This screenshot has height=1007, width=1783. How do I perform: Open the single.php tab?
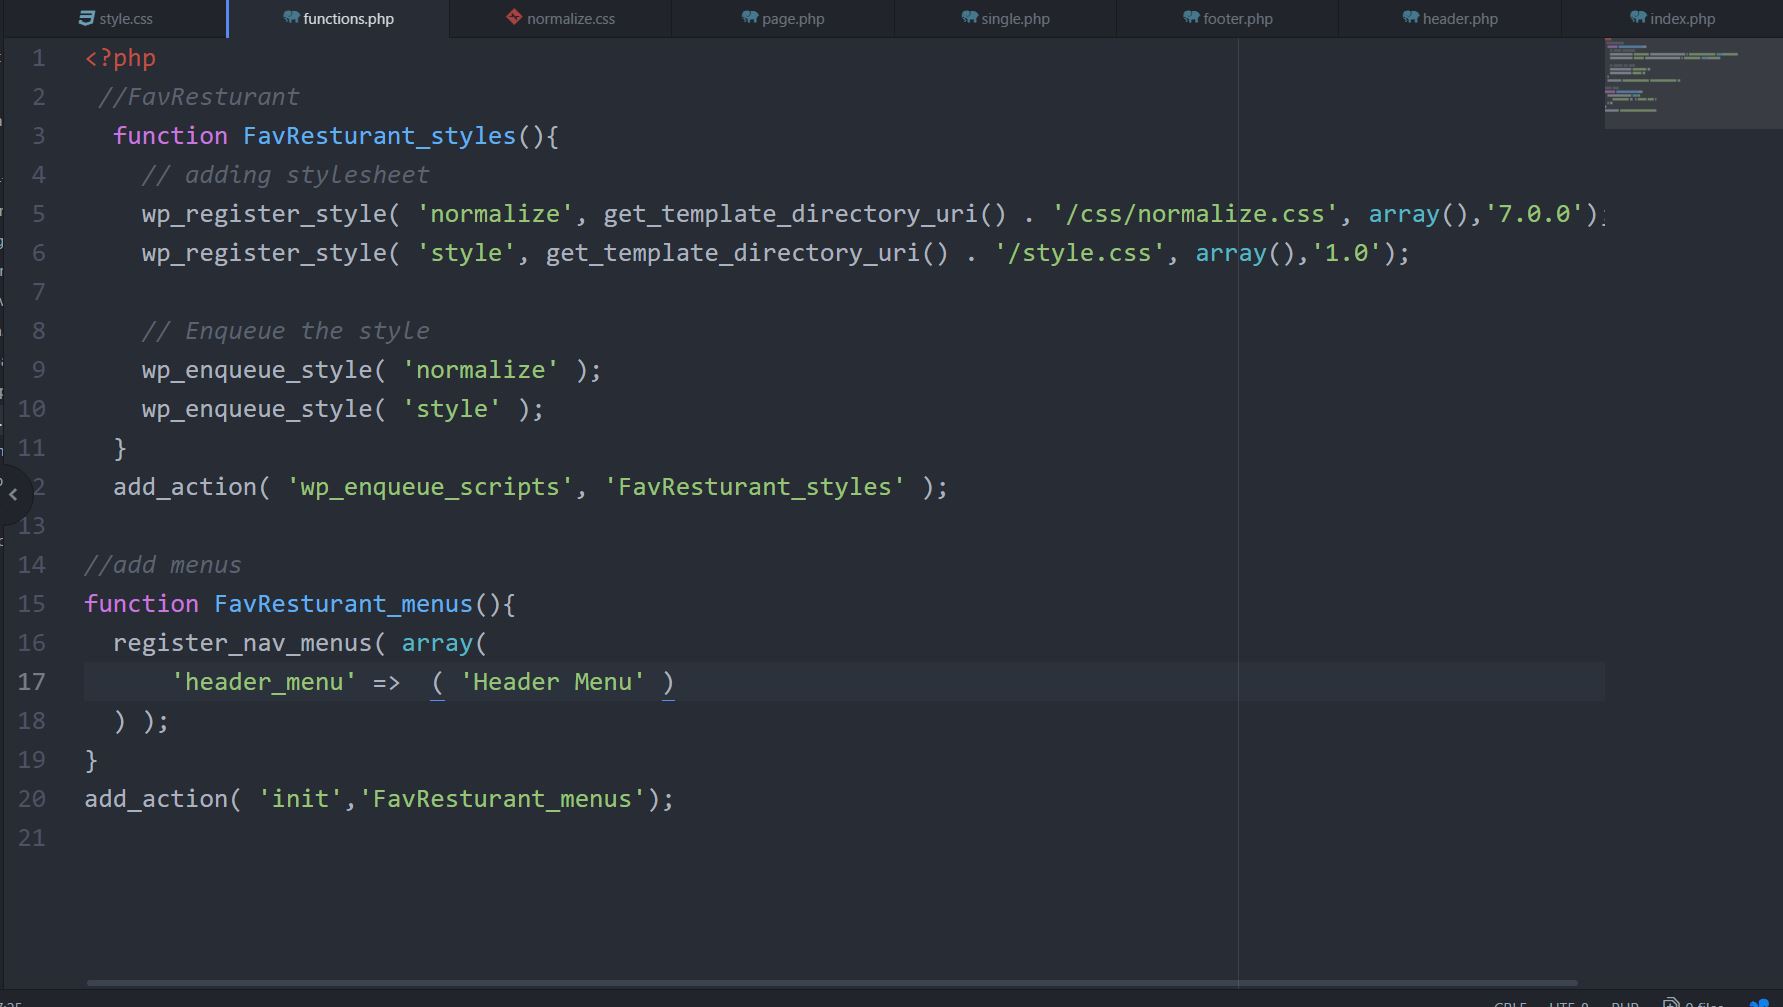[x=1005, y=19]
